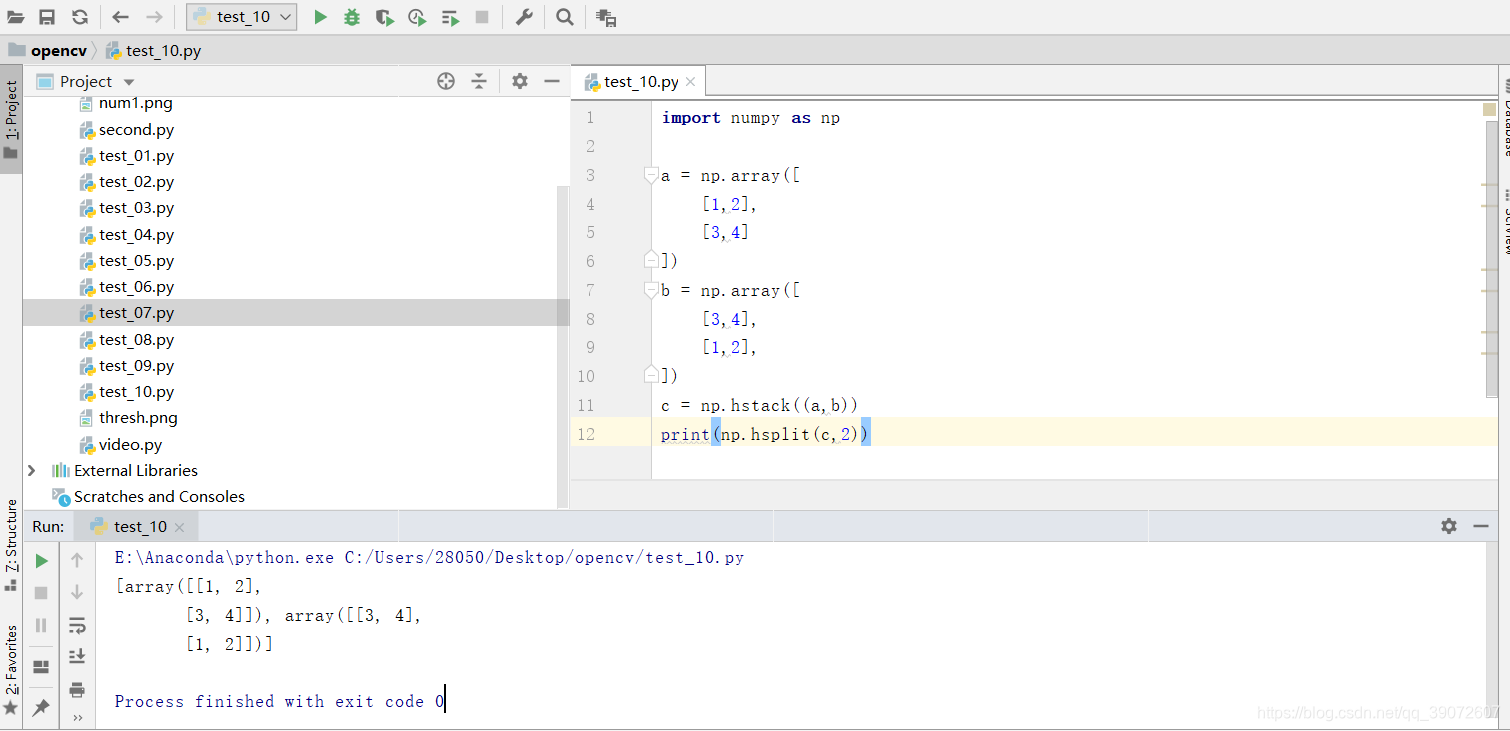Open file icon in main toolbar
The width and height of the screenshot is (1510, 731).
[x=15, y=17]
